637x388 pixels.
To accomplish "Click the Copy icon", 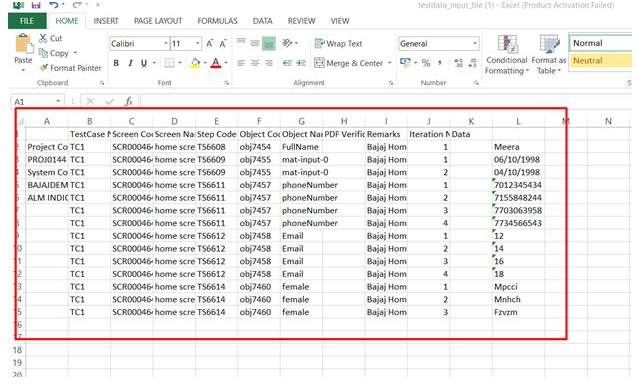I will 43,53.
